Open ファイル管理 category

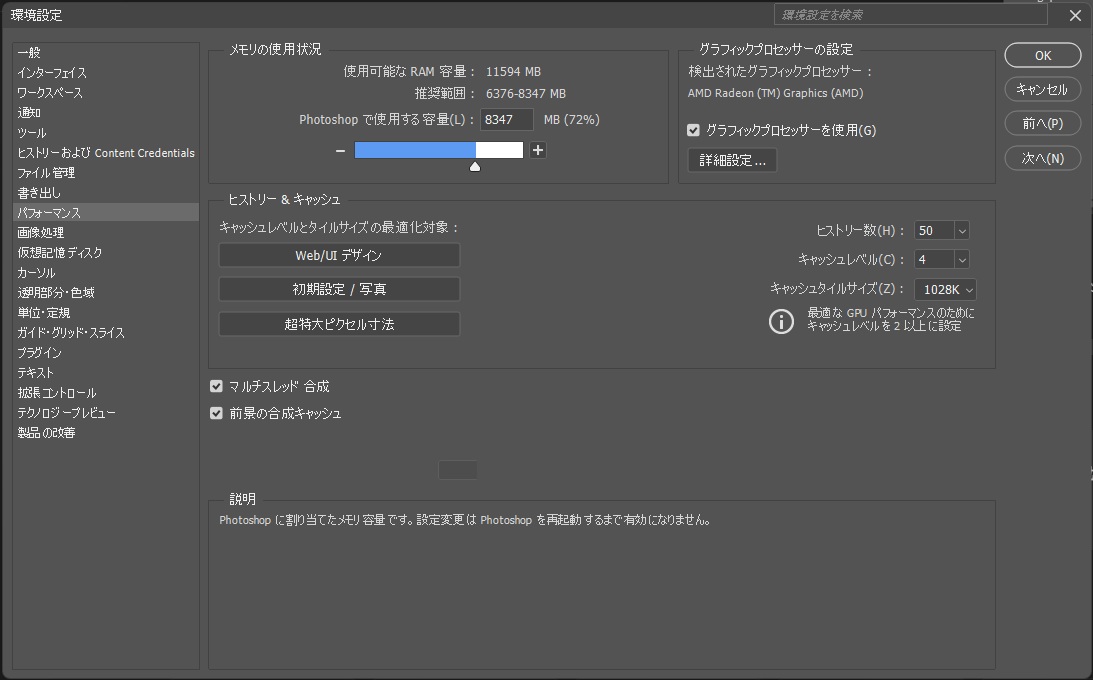coord(106,173)
